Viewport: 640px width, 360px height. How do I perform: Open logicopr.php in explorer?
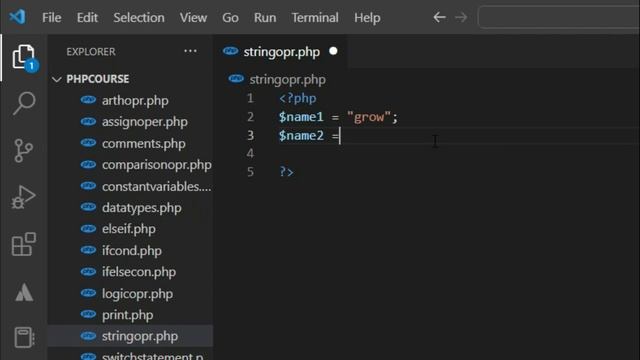tap(131, 293)
